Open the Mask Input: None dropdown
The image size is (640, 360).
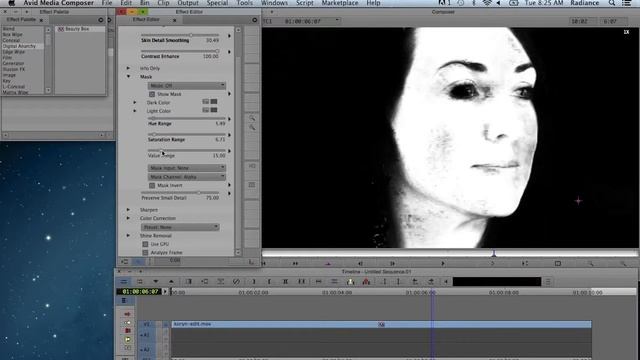(187, 168)
